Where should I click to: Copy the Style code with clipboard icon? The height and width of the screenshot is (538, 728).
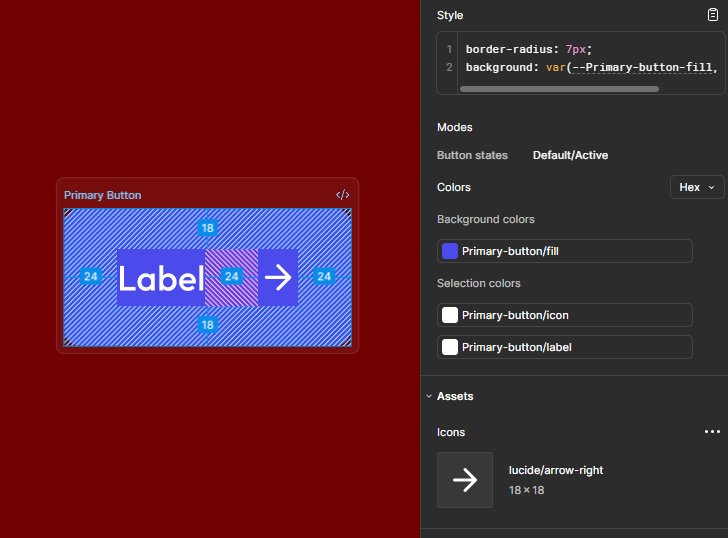[713, 15]
